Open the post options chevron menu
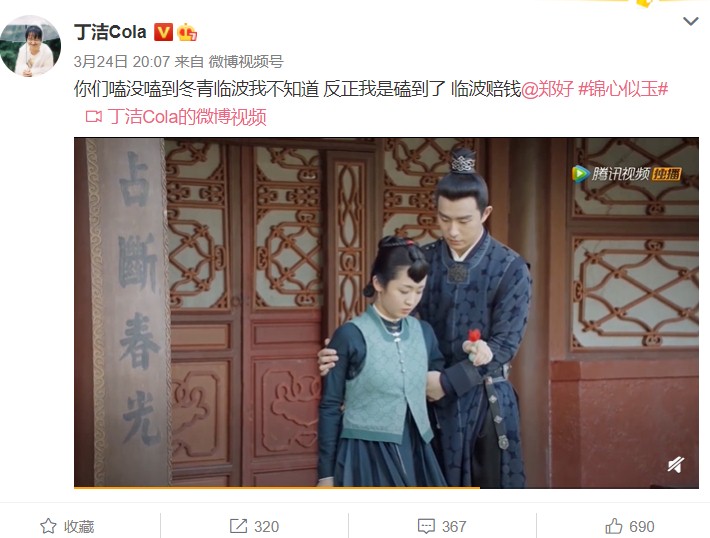The image size is (710, 538). [x=690, y=21]
